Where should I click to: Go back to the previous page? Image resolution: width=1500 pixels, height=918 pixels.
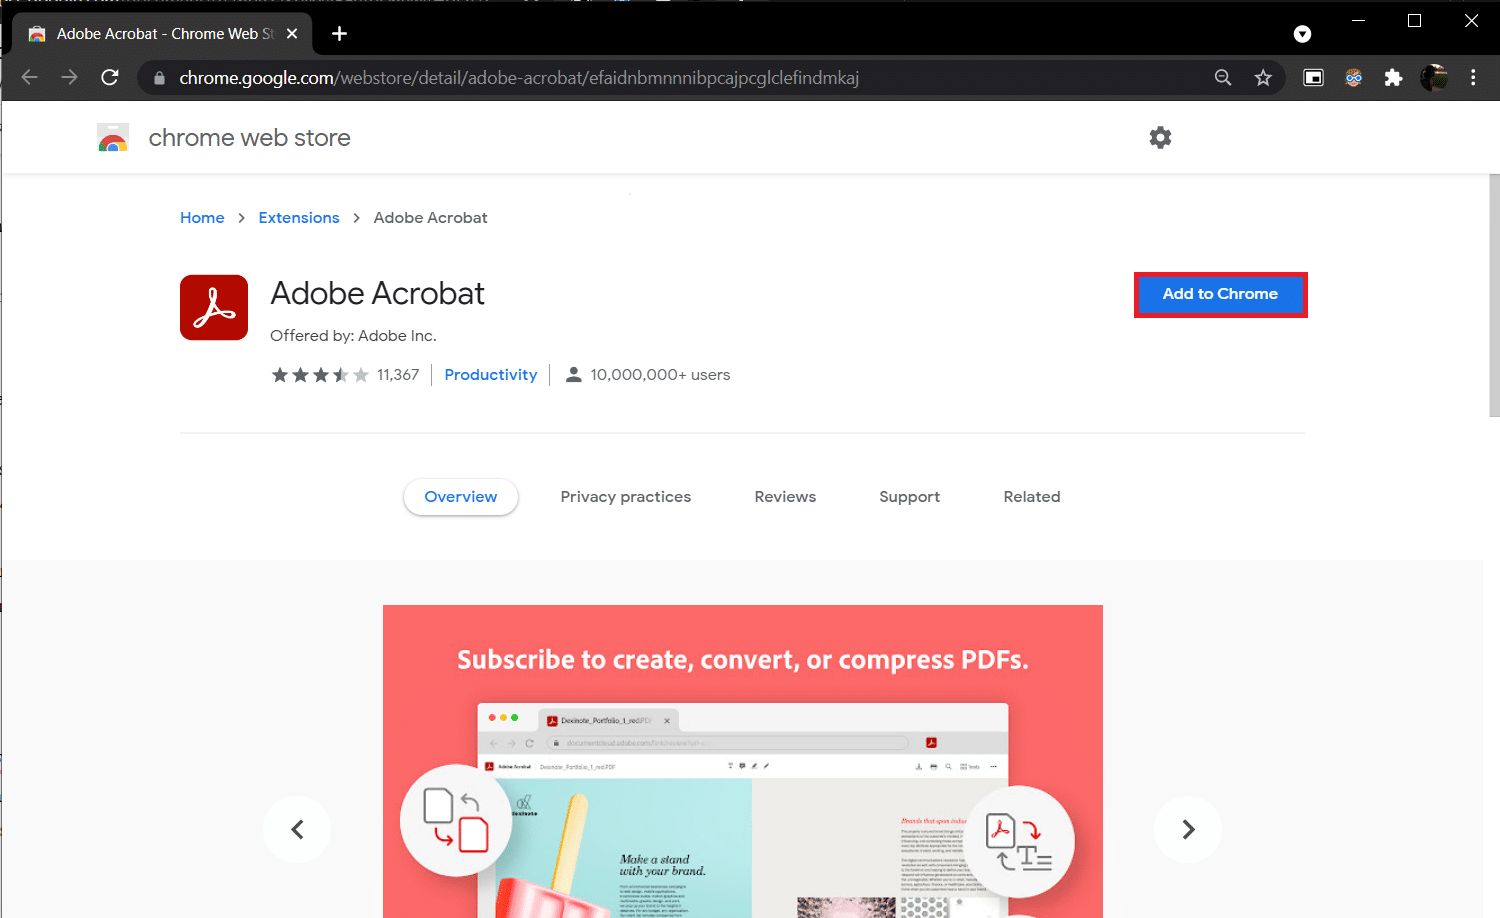[30, 78]
